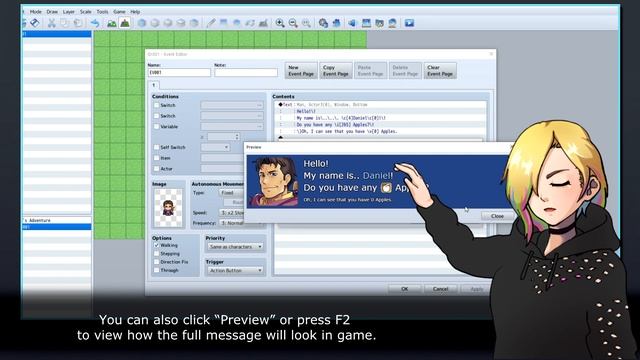This screenshot has height=360, width=640.
Task: Open the Help menu
Action: click(x=135, y=12)
